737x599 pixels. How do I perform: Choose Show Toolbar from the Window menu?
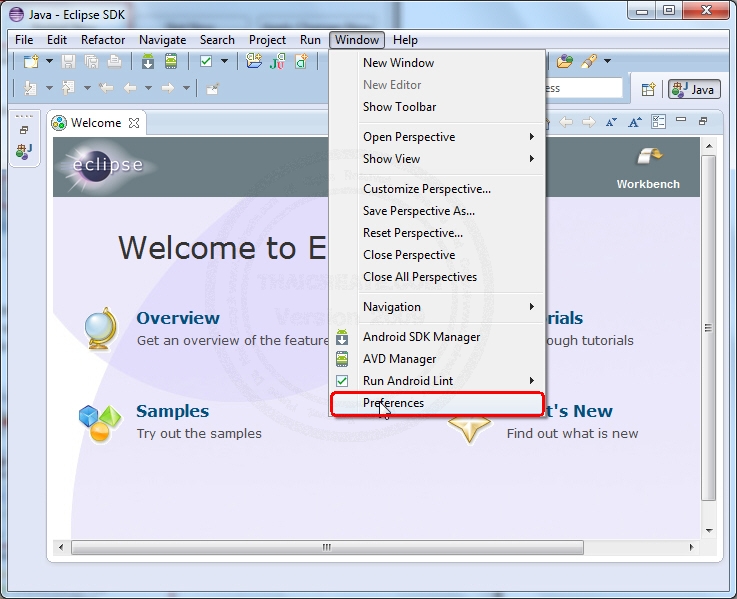tap(438, 107)
